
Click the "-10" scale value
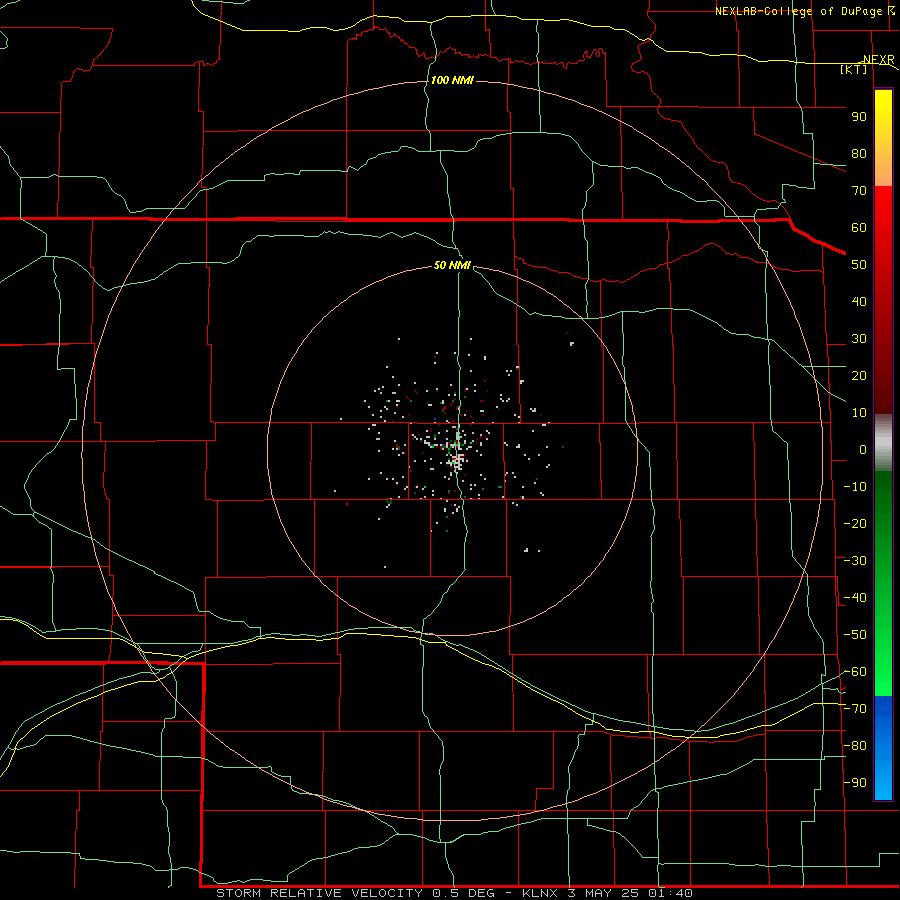(x=855, y=487)
